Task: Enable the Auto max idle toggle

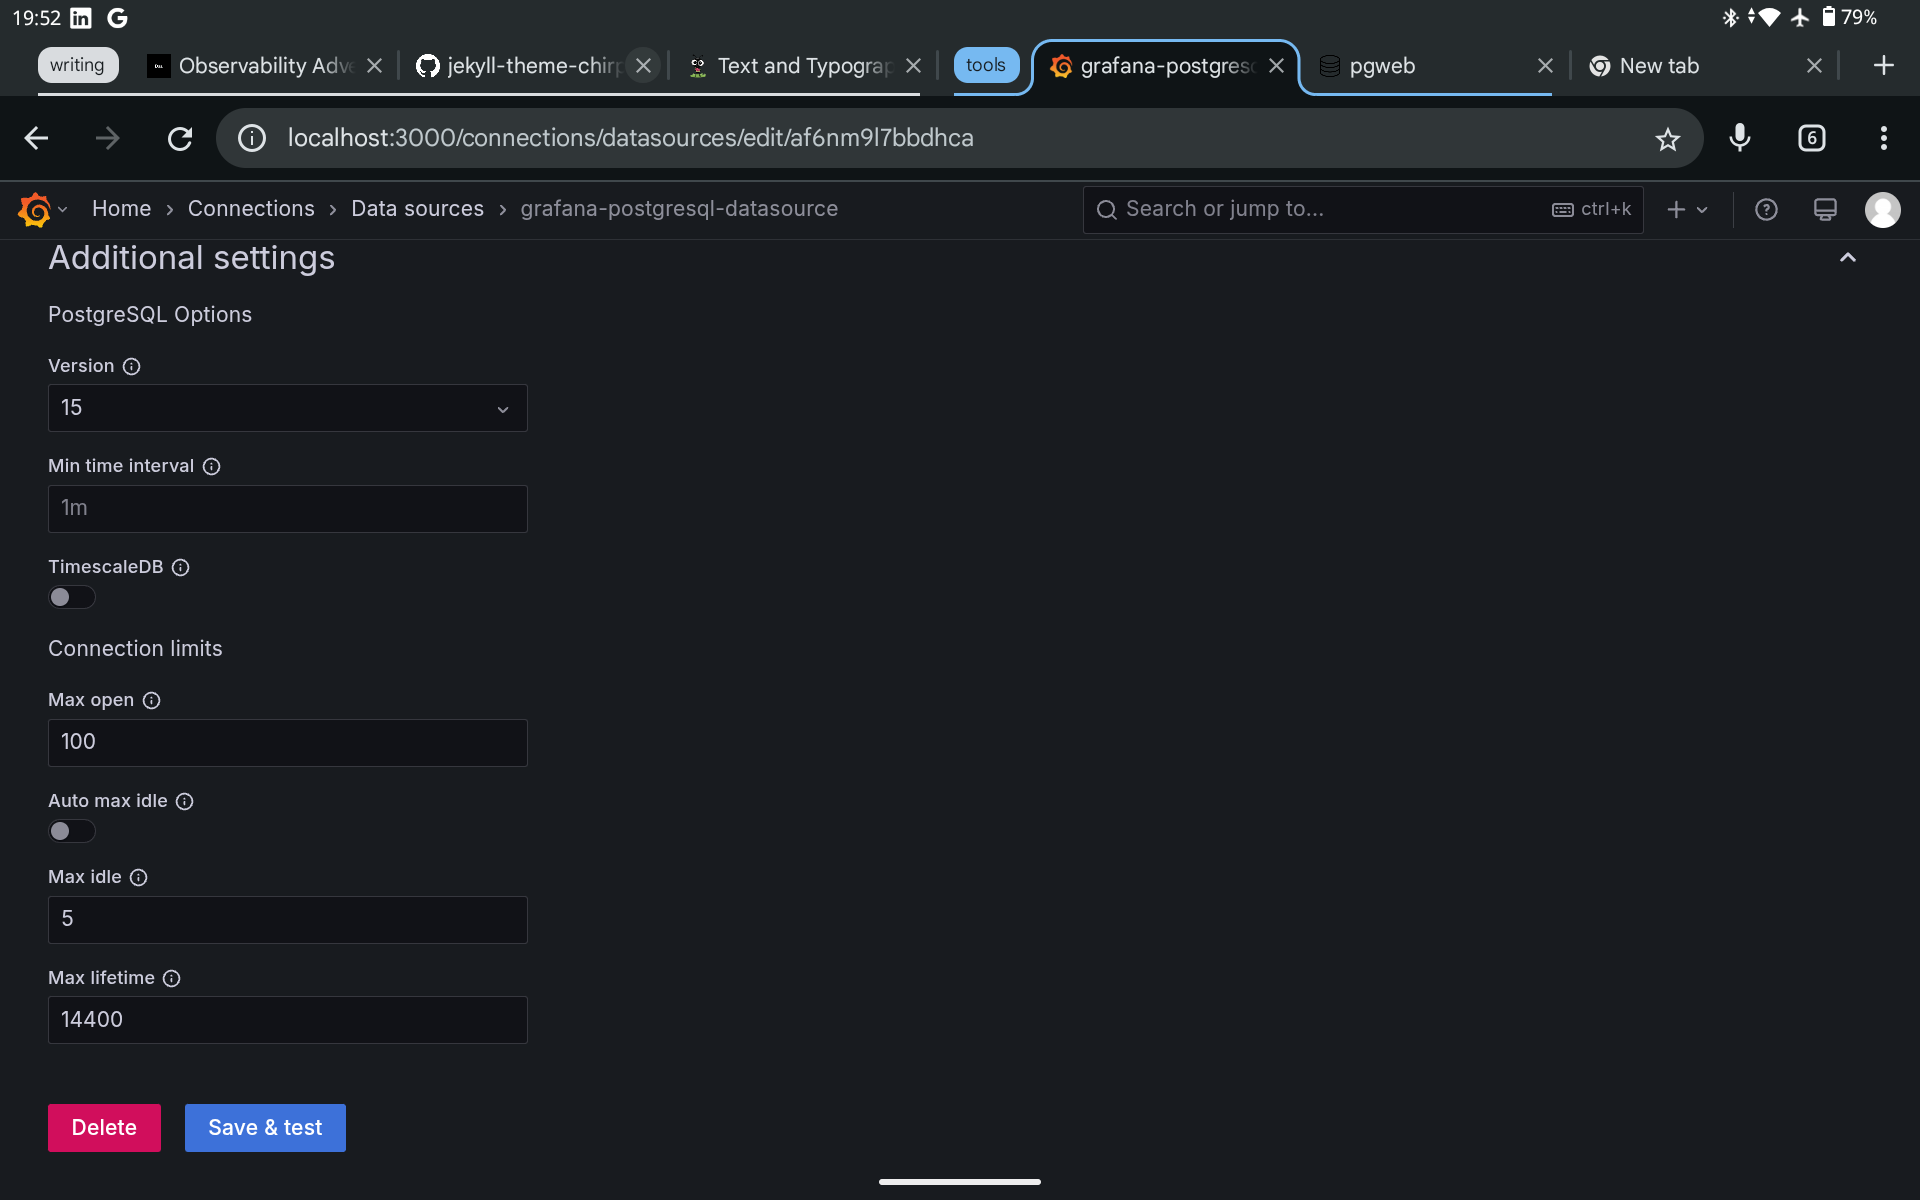Action: 71,831
